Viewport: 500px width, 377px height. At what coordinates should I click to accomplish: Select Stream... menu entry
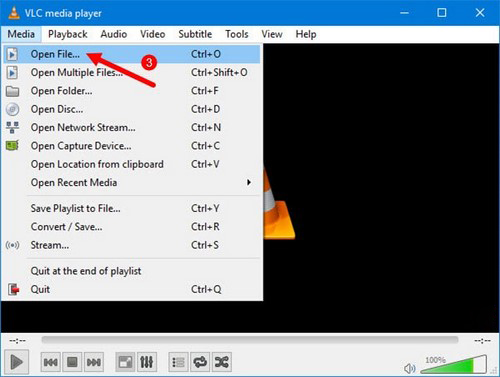pos(132,245)
